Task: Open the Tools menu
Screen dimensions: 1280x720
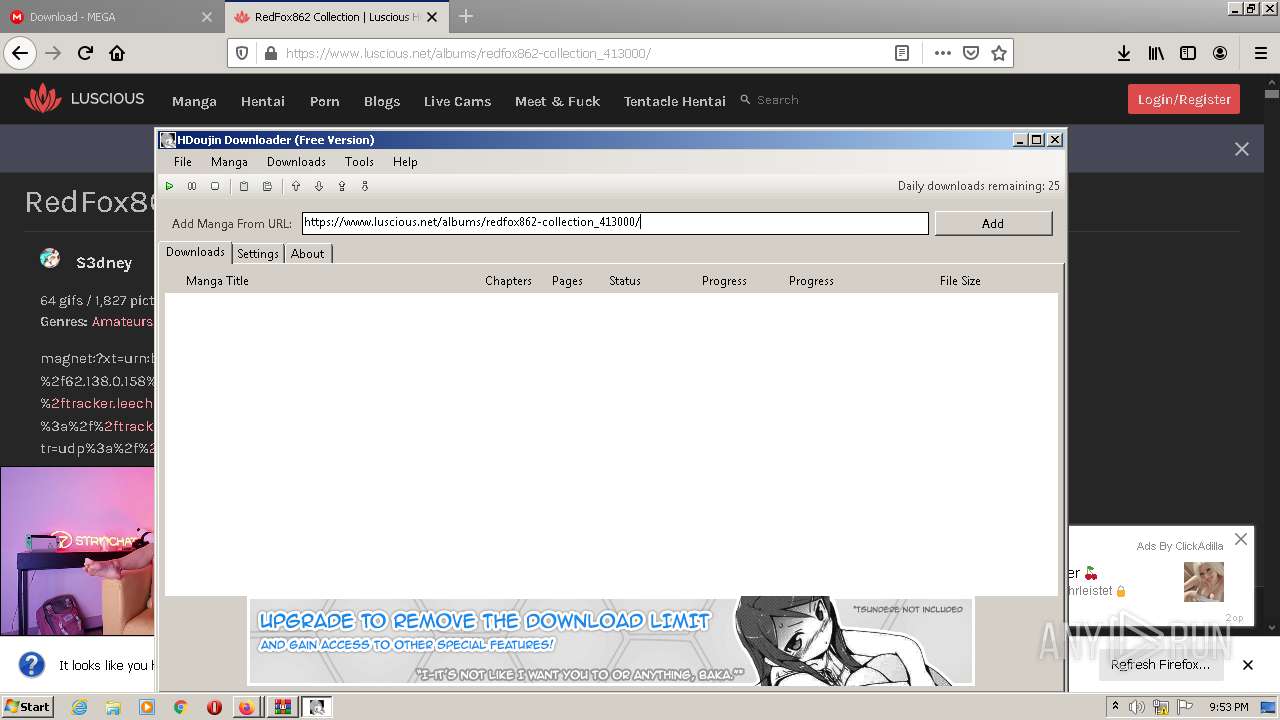Action: point(359,162)
